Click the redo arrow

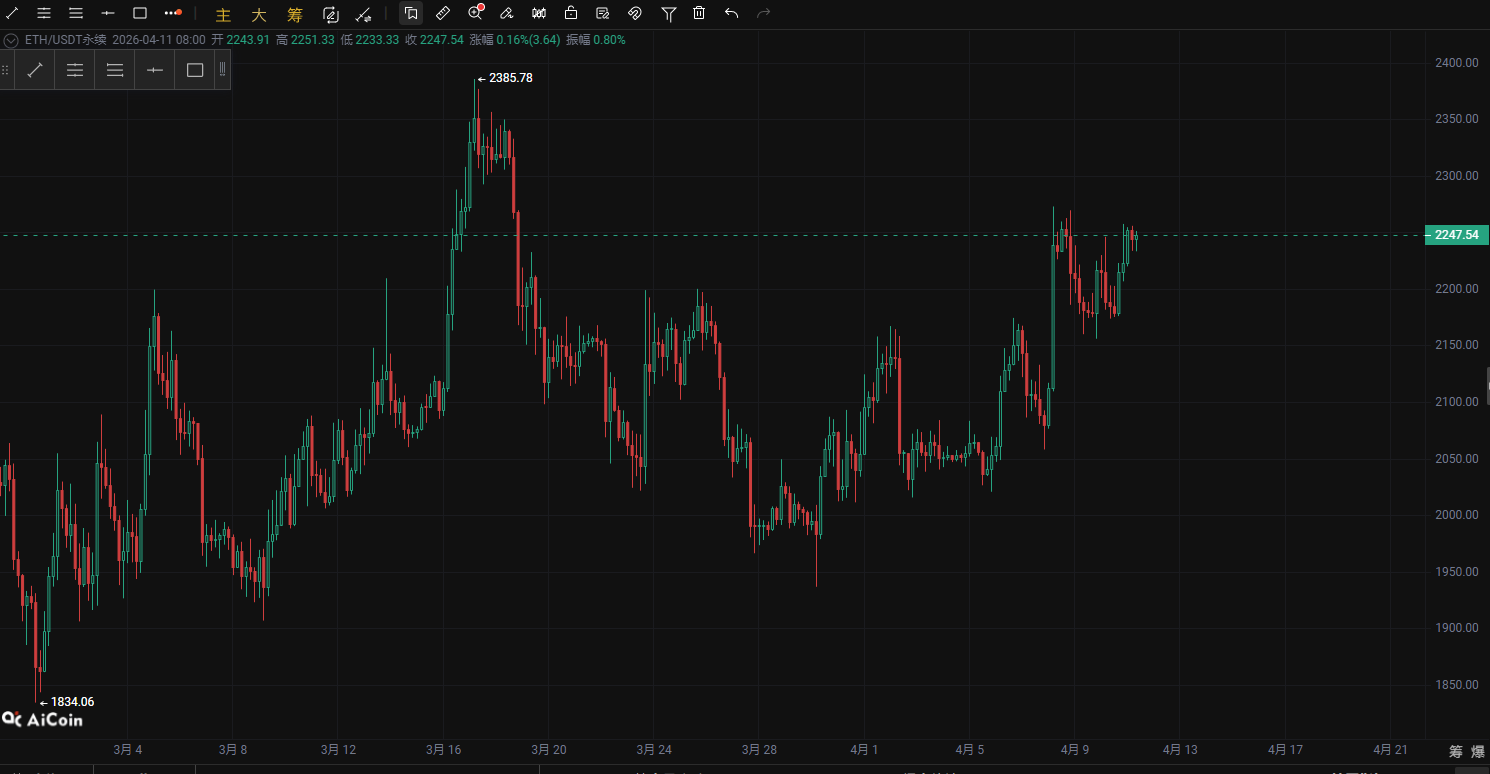(764, 13)
